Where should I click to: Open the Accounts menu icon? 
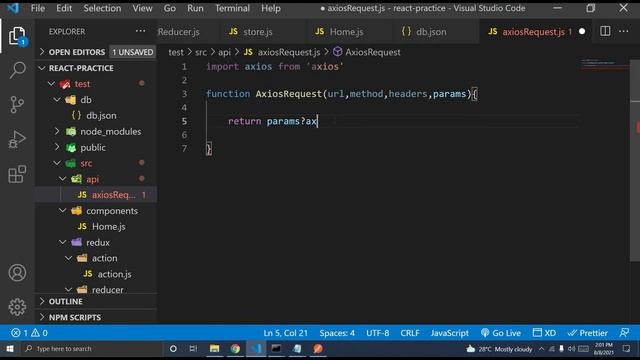click(x=17, y=273)
